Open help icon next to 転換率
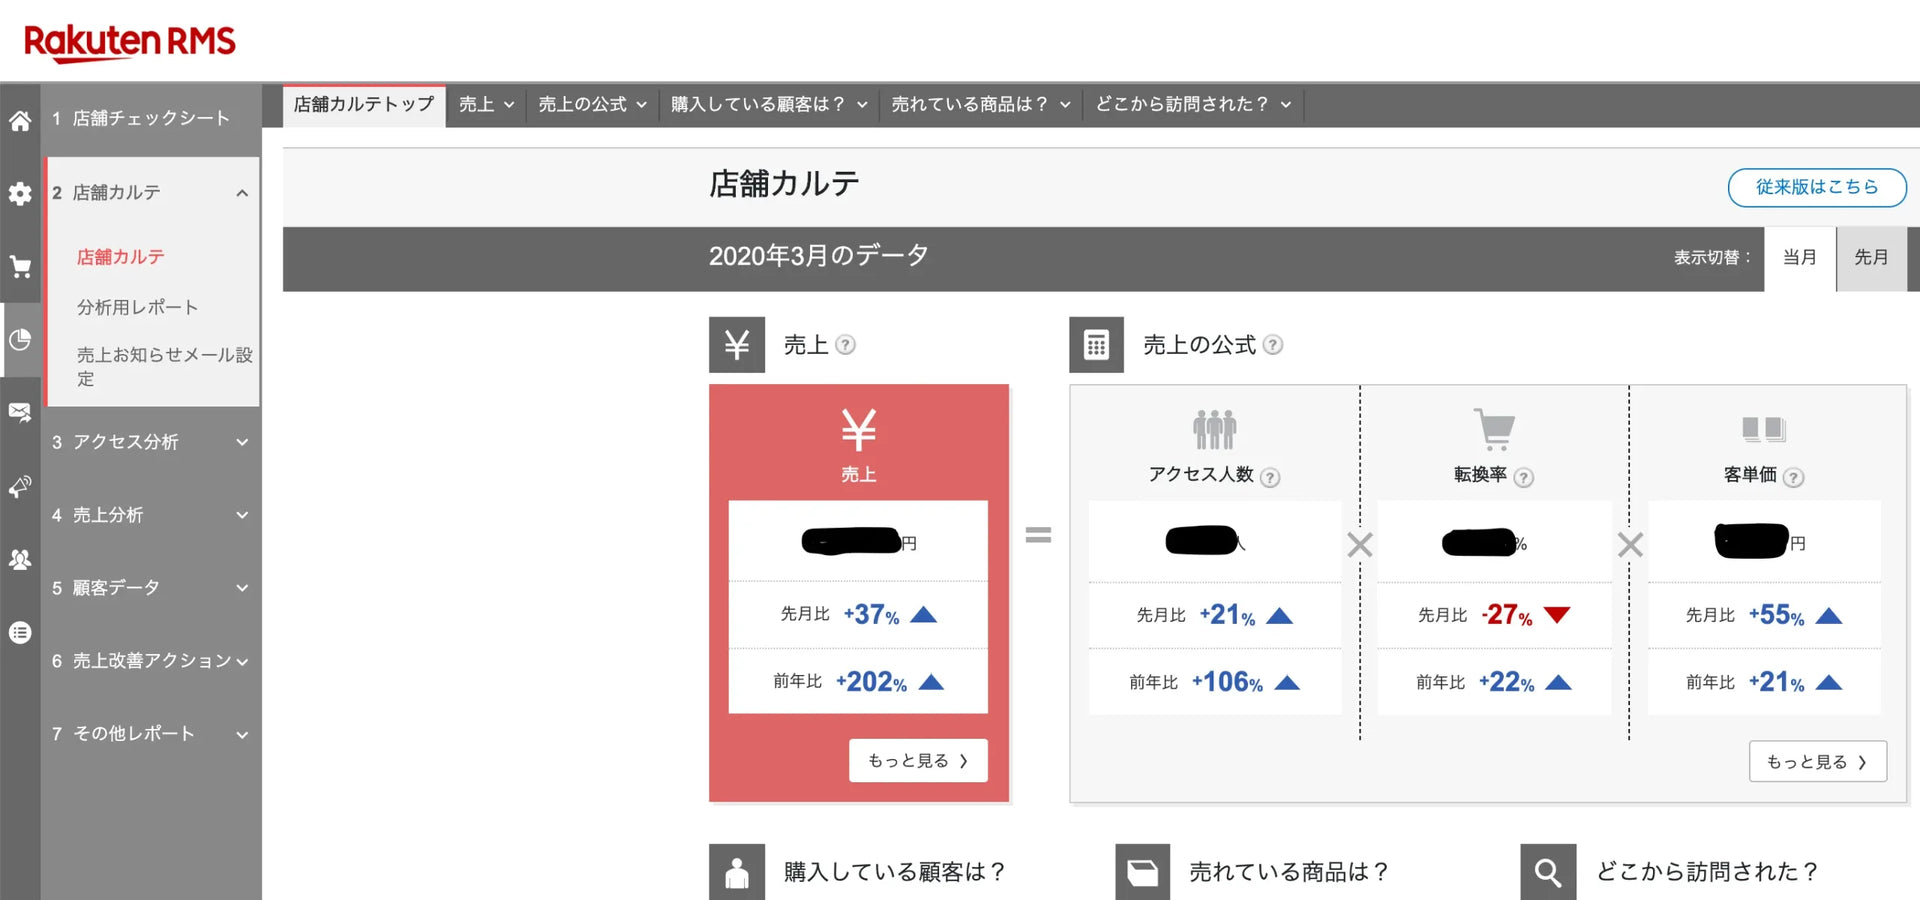Viewport: 1920px width, 900px height. click(x=1524, y=478)
